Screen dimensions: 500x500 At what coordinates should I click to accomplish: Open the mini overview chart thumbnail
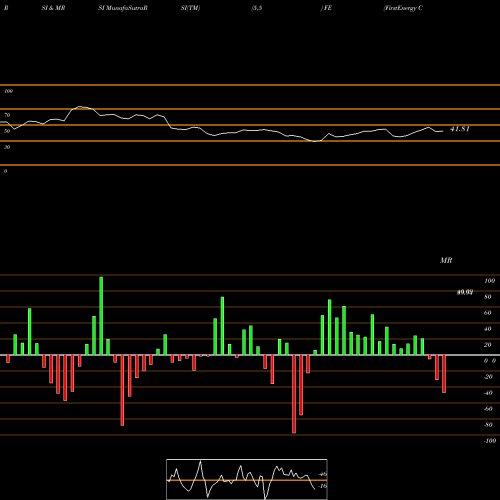247,479
